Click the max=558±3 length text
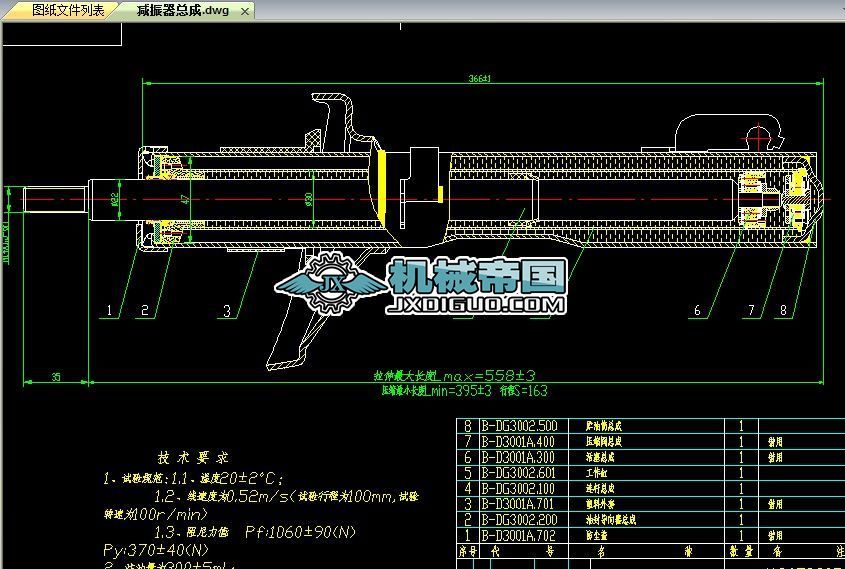The image size is (845, 569). coord(489,375)
